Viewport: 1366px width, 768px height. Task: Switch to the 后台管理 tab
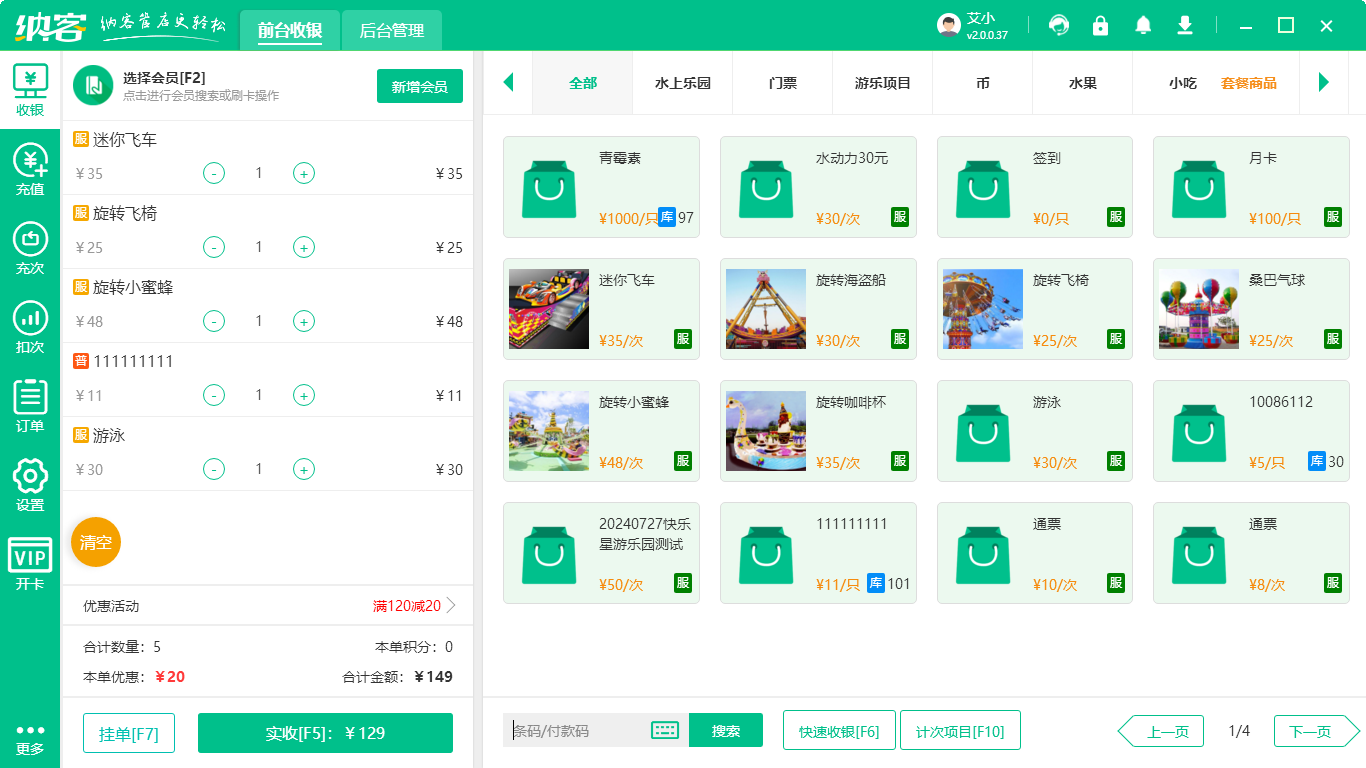click(x=391, y=31)
